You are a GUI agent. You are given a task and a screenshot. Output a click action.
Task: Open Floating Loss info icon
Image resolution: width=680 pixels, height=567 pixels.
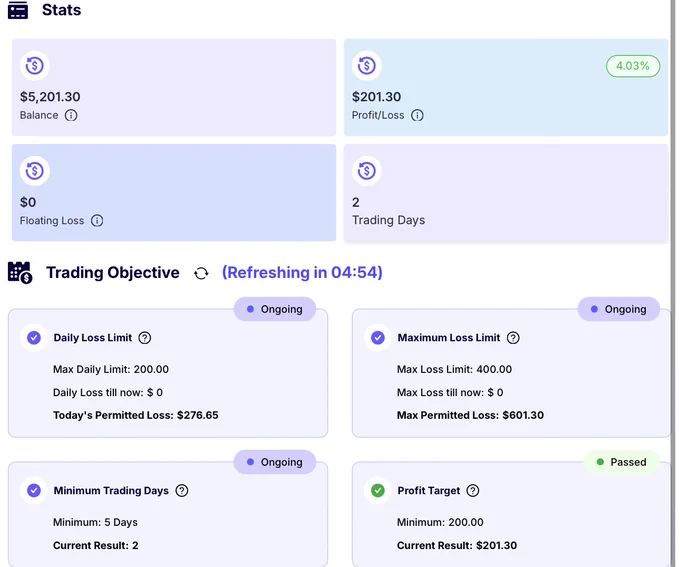pos(97,221)
